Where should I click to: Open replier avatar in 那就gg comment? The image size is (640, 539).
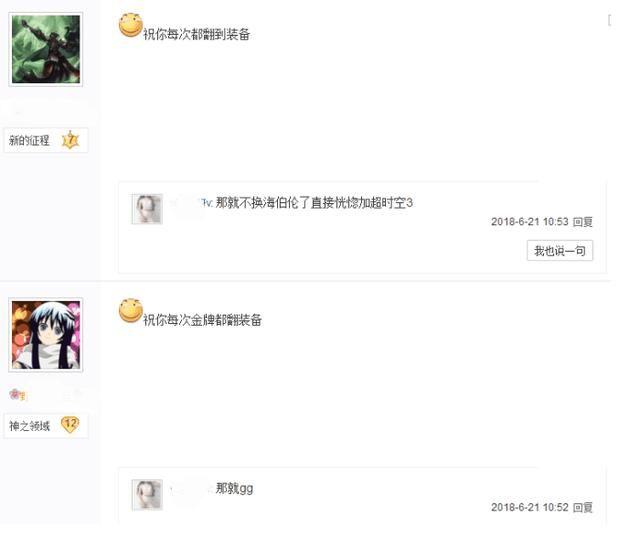pos(147,495)
